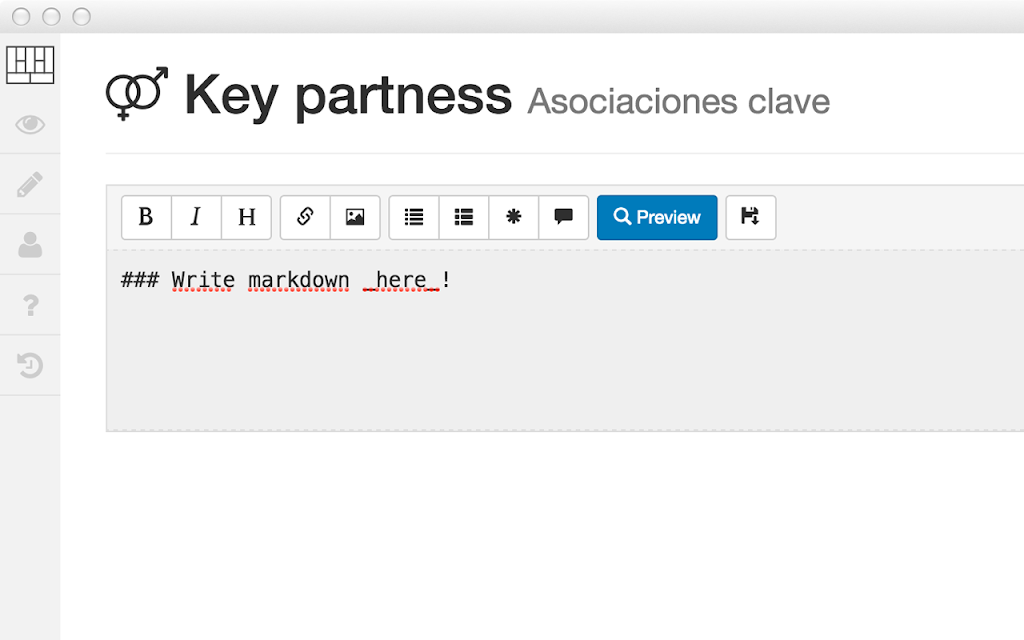Add an ordered list

point(464,217)
